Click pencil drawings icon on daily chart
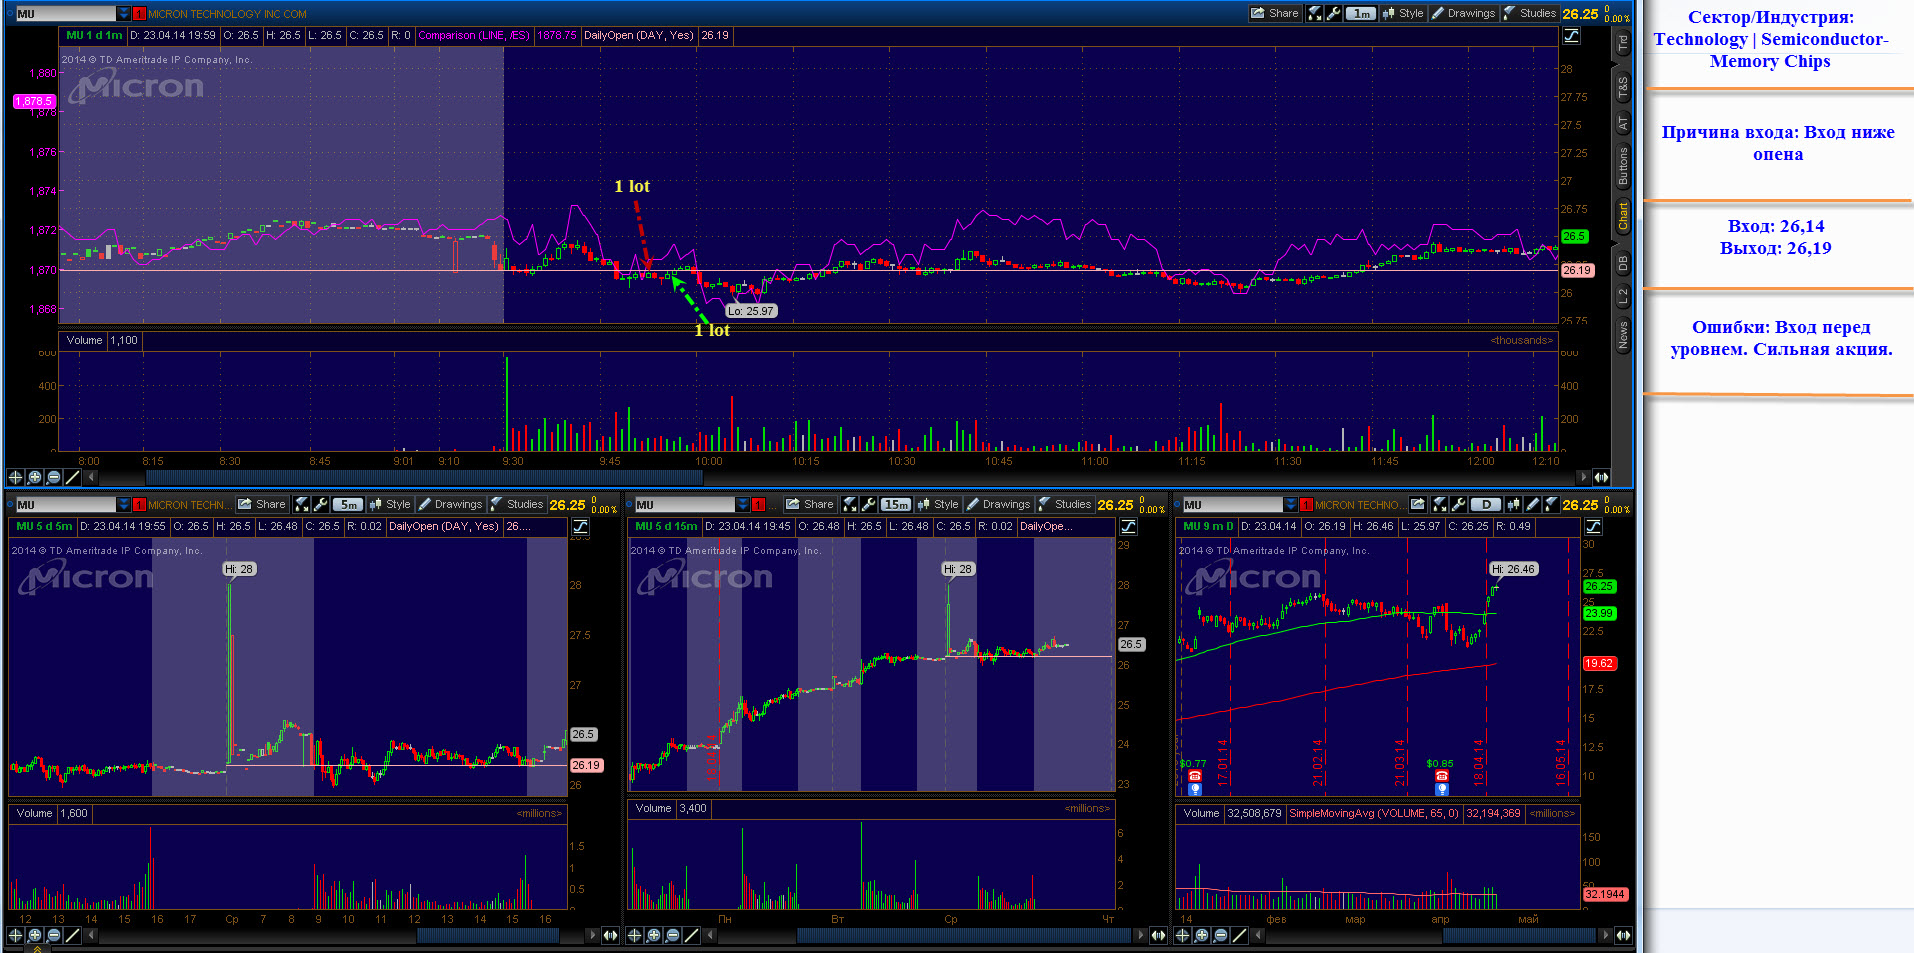This screenshot has height=953, width=1914. [x=1532, y=504]
